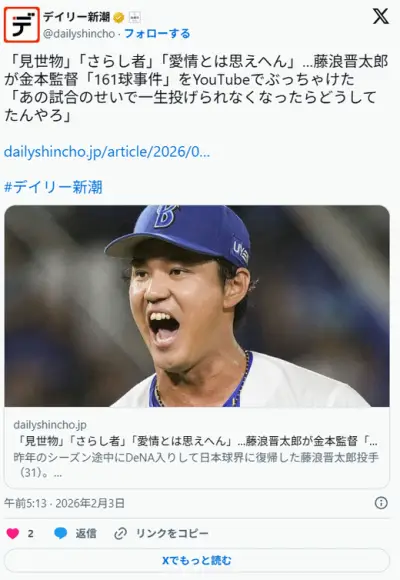Open the @dailyshincho handle
Screen dimensions: 400x580
point(79,34)
